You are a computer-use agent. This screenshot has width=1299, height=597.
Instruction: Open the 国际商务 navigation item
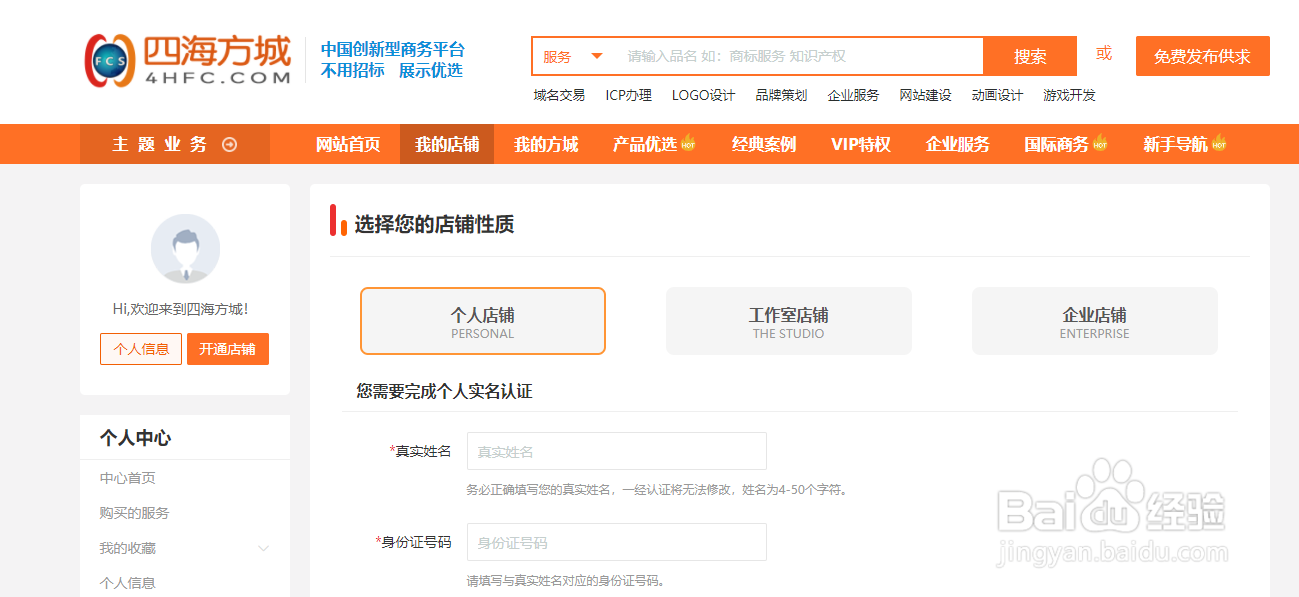(1057, 144)
